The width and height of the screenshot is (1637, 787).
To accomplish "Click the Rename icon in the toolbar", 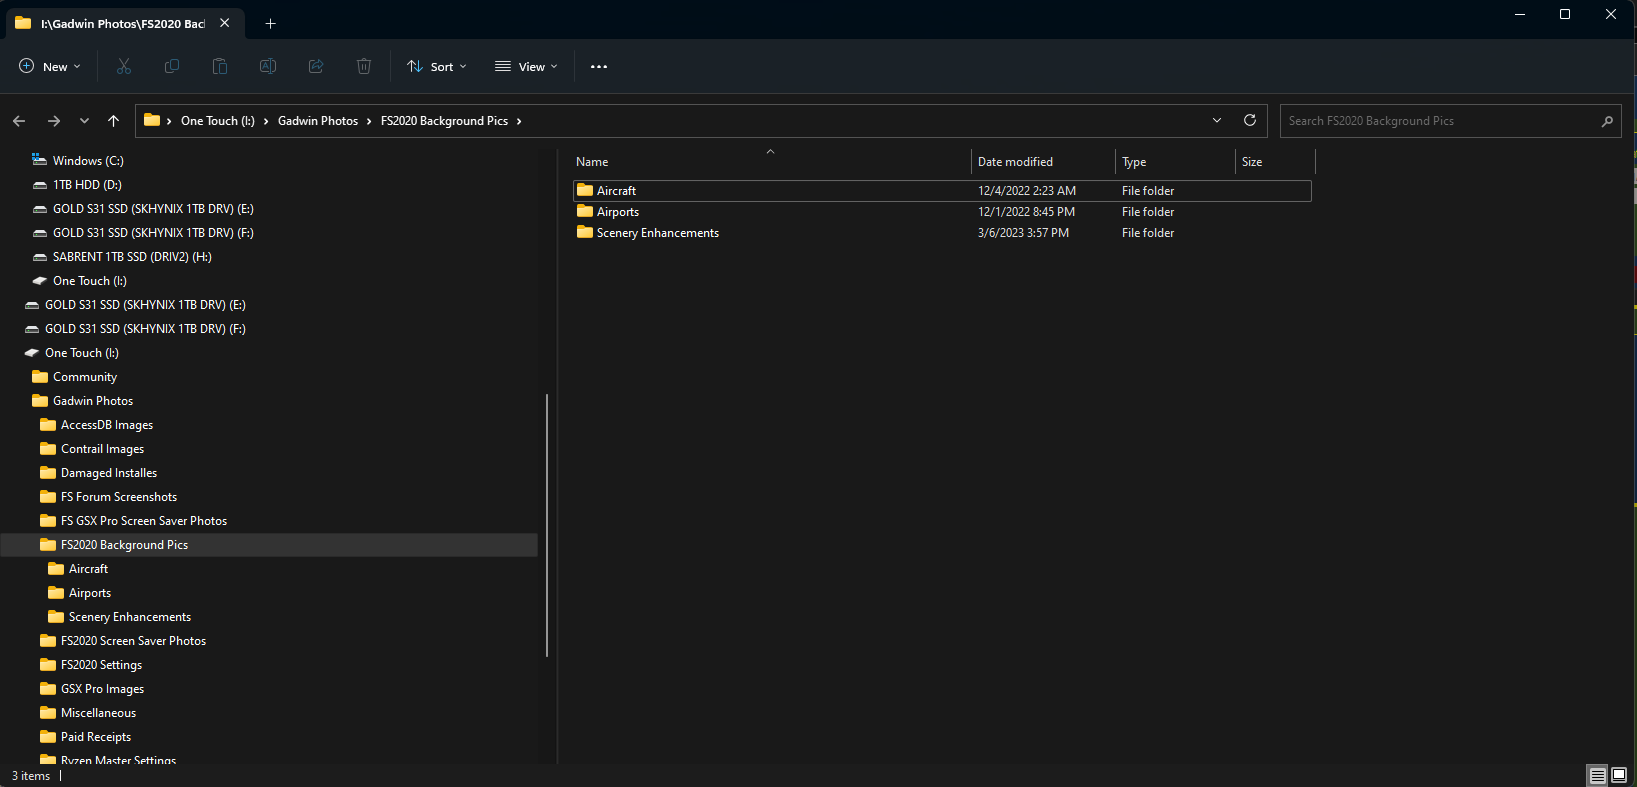I will click(268, 66).
